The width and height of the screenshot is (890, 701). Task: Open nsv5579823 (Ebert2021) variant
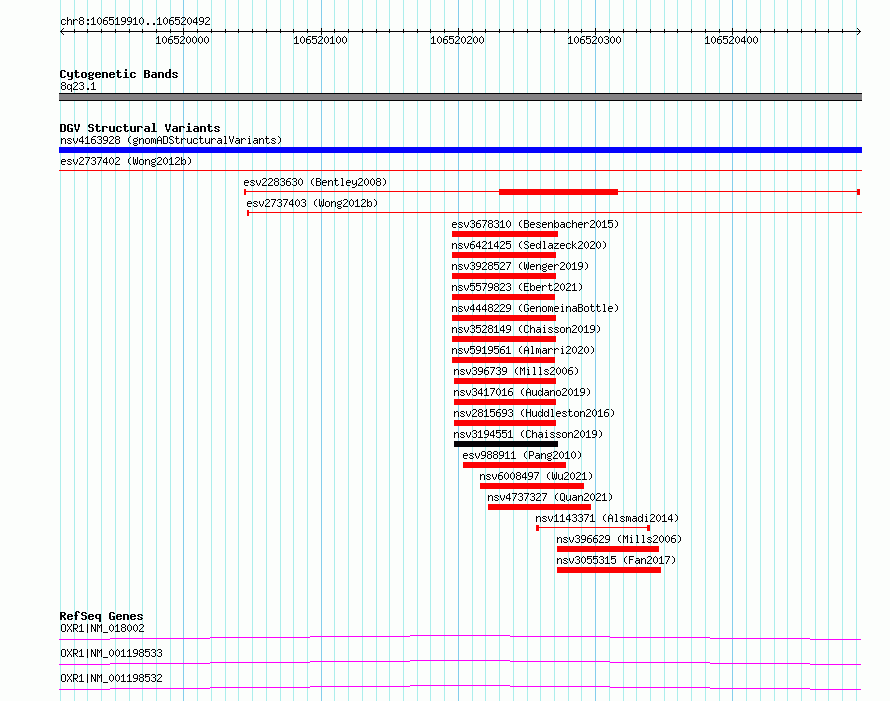click(517, 287)
